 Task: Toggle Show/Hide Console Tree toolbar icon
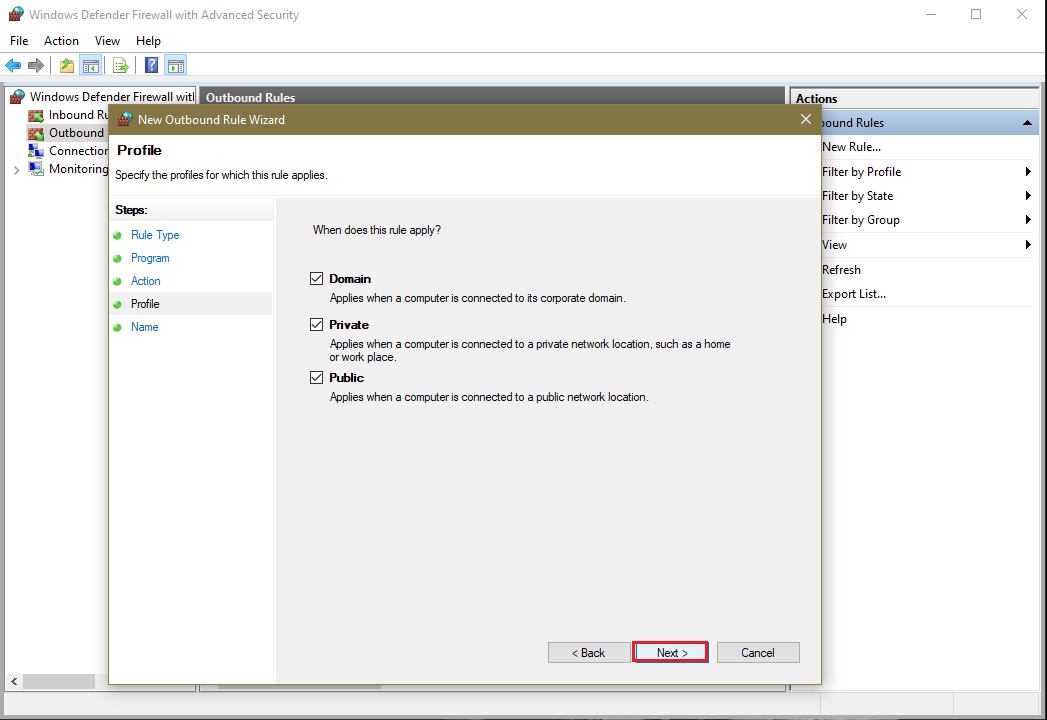pos(91,65)
